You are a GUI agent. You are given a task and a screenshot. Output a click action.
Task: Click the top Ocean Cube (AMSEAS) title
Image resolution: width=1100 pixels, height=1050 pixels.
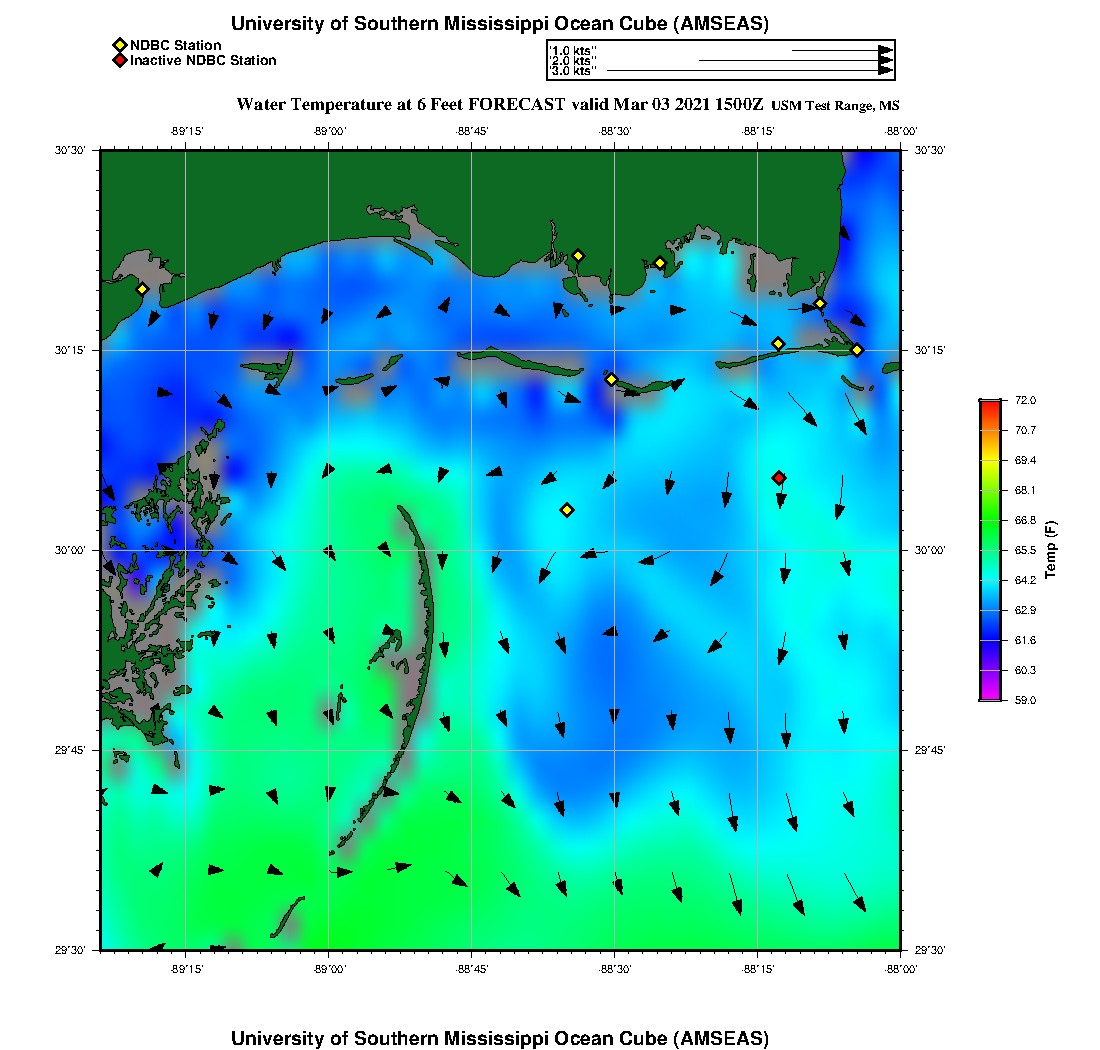(499, 24)
